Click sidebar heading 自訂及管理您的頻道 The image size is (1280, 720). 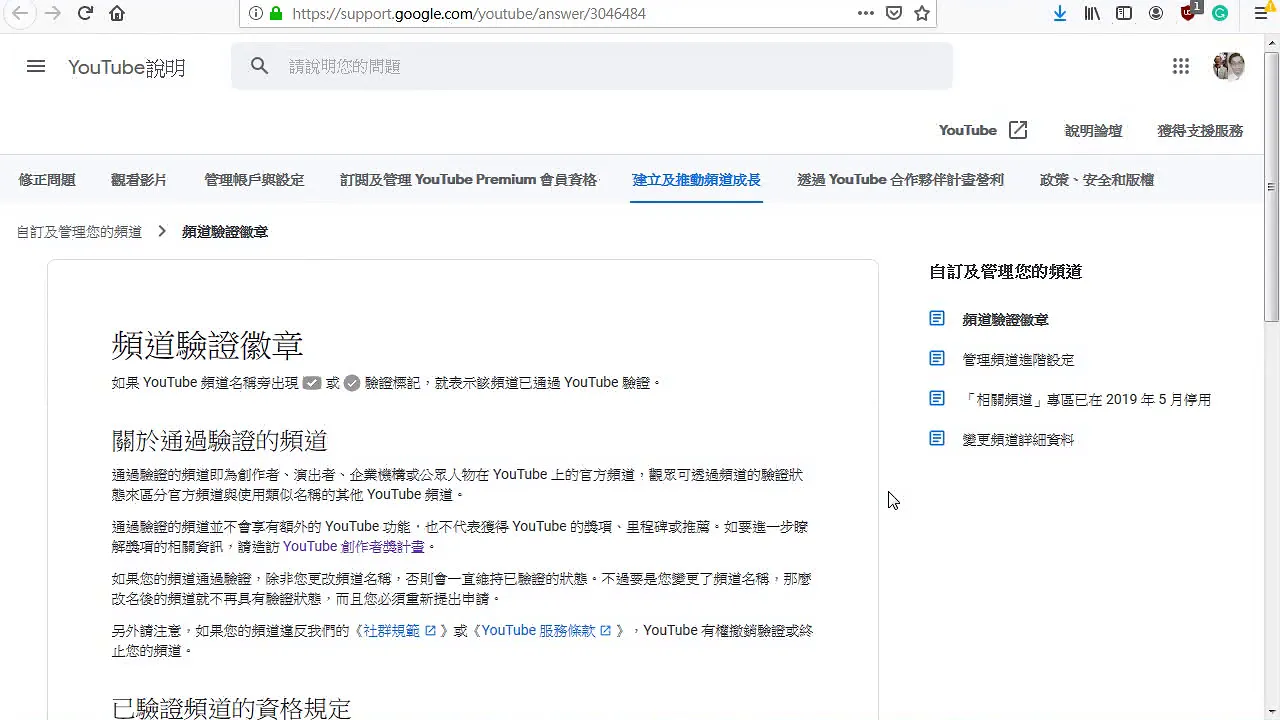(1005, 271)
